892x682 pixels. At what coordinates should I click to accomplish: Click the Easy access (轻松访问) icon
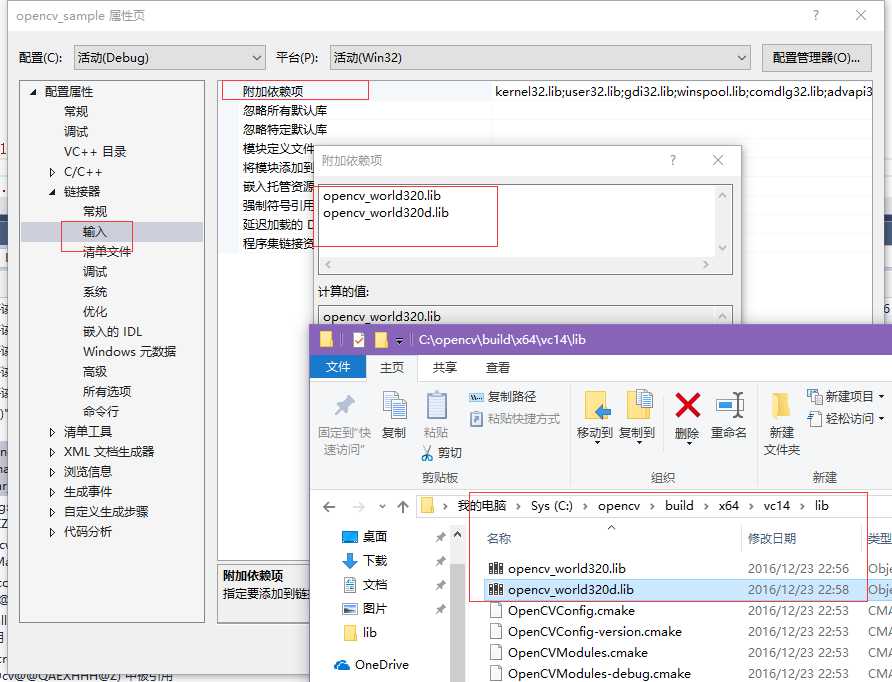pos(815,419)
